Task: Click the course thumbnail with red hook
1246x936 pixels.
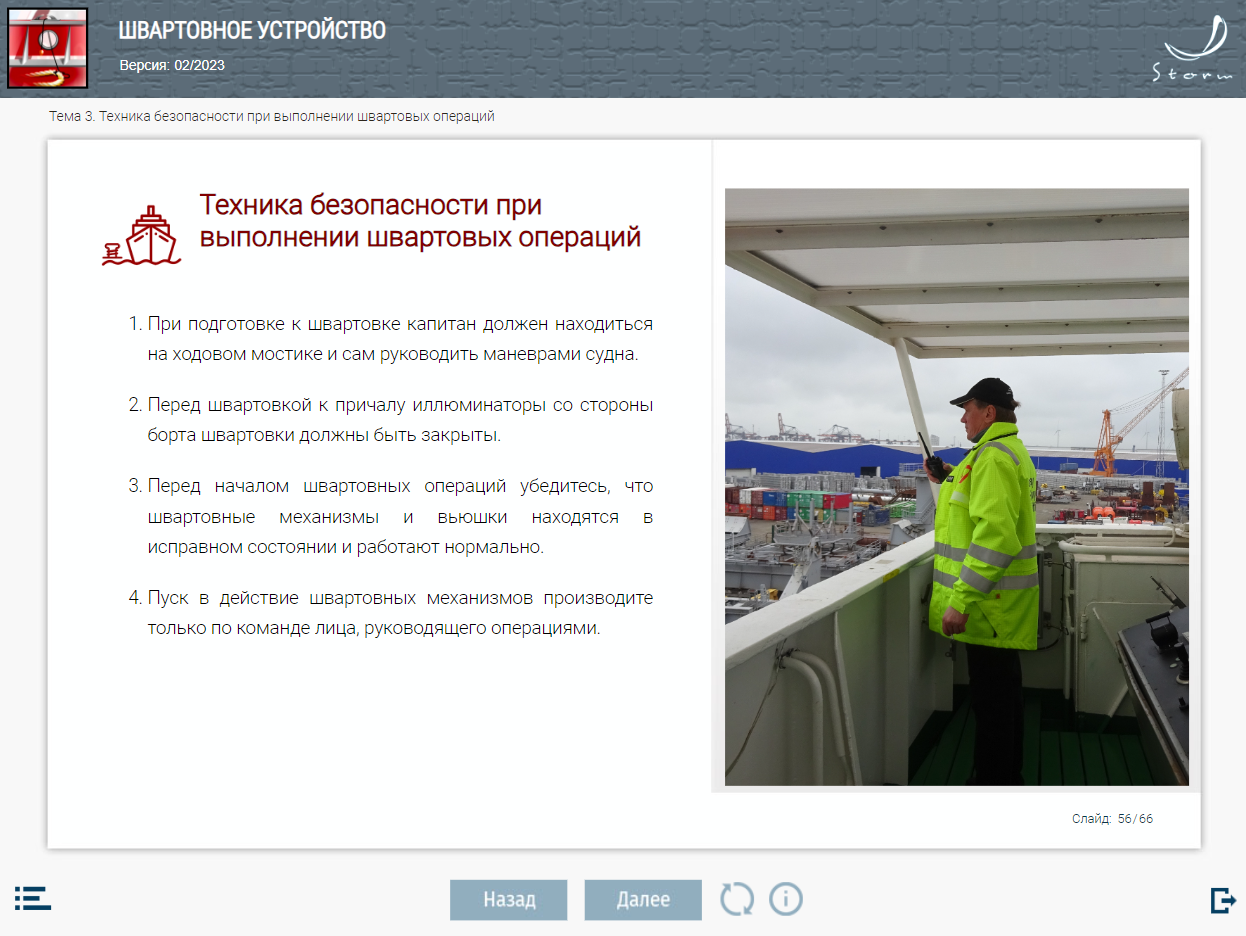Action: pos(48,48)
